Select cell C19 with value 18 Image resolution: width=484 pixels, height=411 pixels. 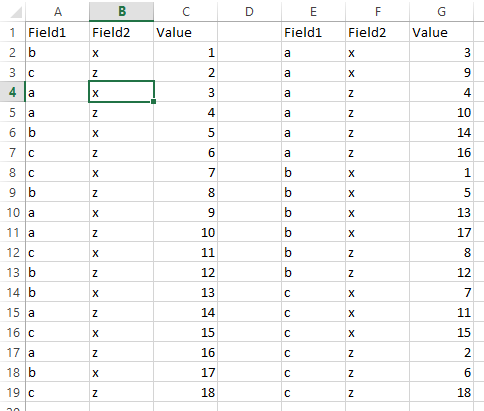(185, 392)
